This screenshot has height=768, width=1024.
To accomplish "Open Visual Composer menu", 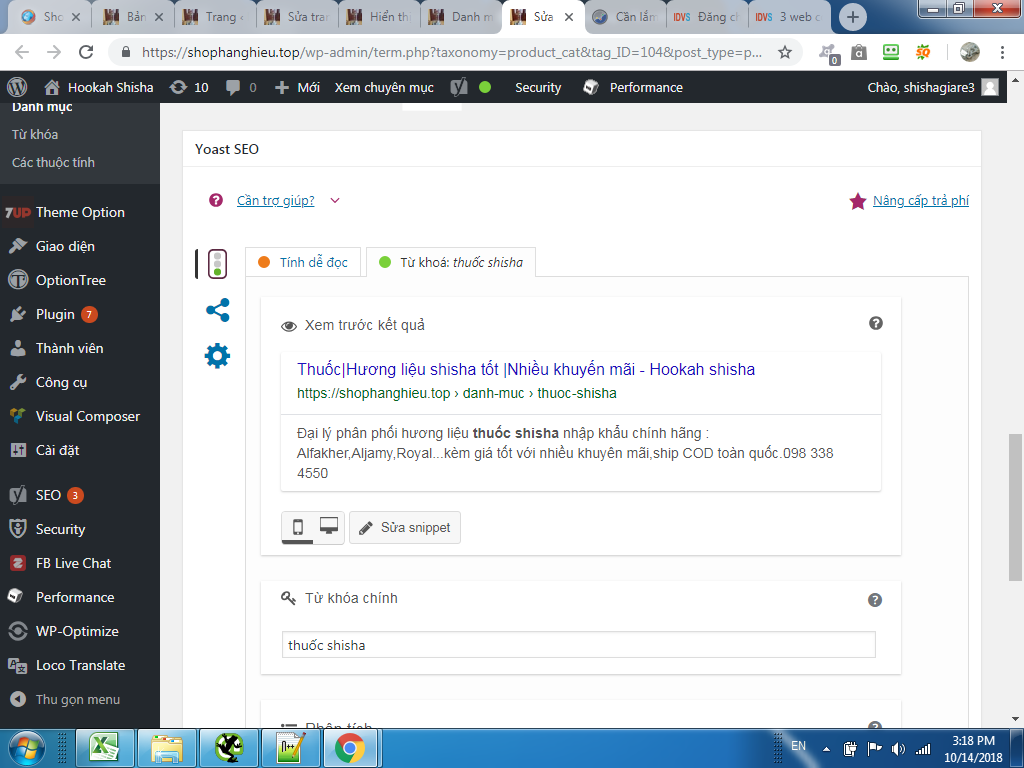I will click(80, 416).
